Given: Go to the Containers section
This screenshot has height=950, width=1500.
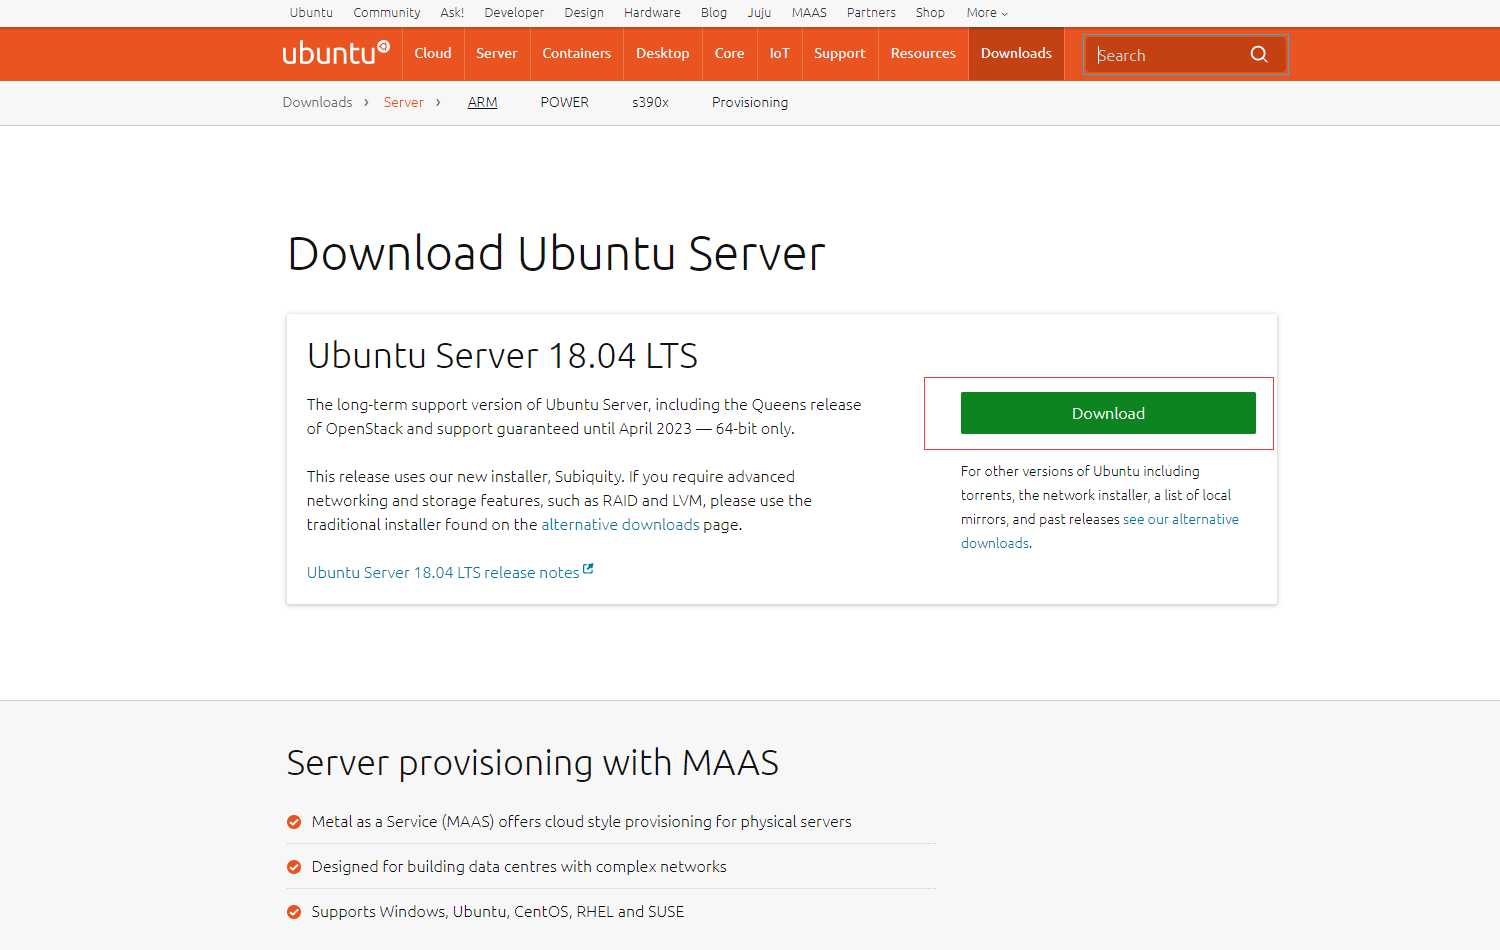Looking at the screenshot, I should 576,53.
